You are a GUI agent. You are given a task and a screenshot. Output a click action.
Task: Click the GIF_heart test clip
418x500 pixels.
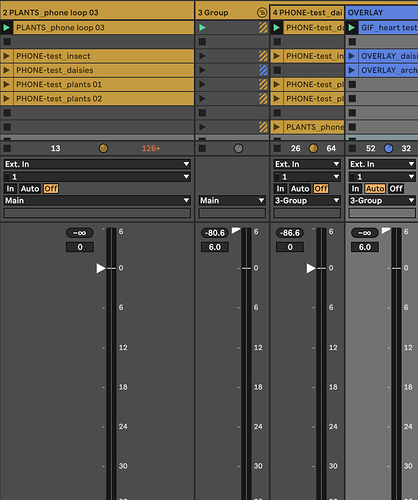click(x=388, y=28)
